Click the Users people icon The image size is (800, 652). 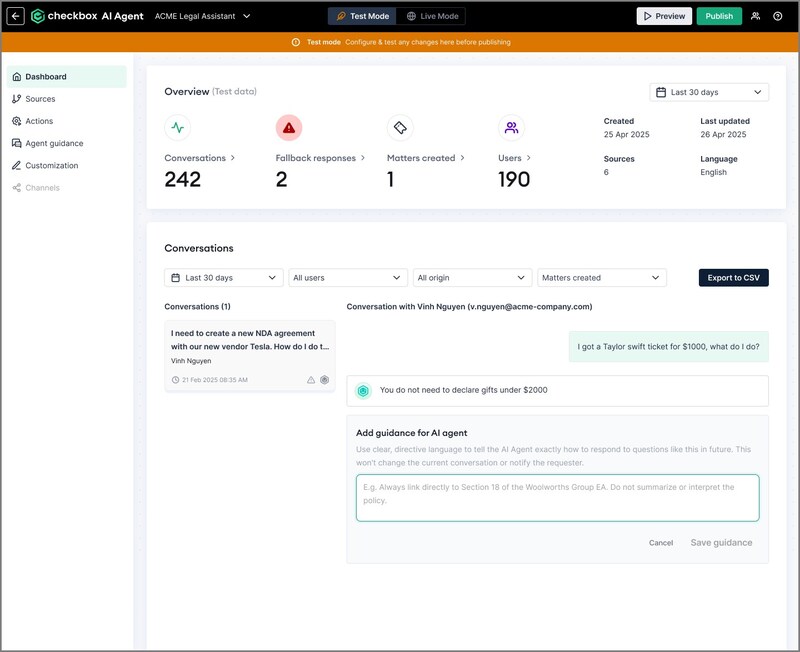point(511,128)
